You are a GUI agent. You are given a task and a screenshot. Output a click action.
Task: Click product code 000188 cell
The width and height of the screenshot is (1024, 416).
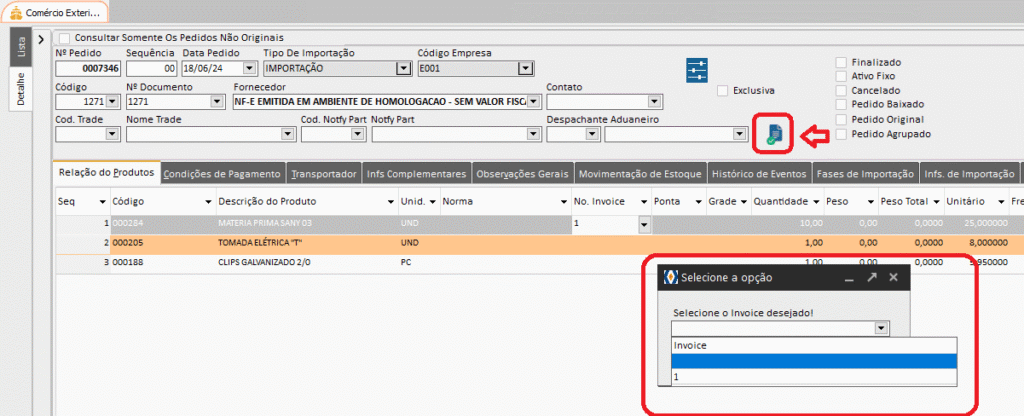pos(163,262)
